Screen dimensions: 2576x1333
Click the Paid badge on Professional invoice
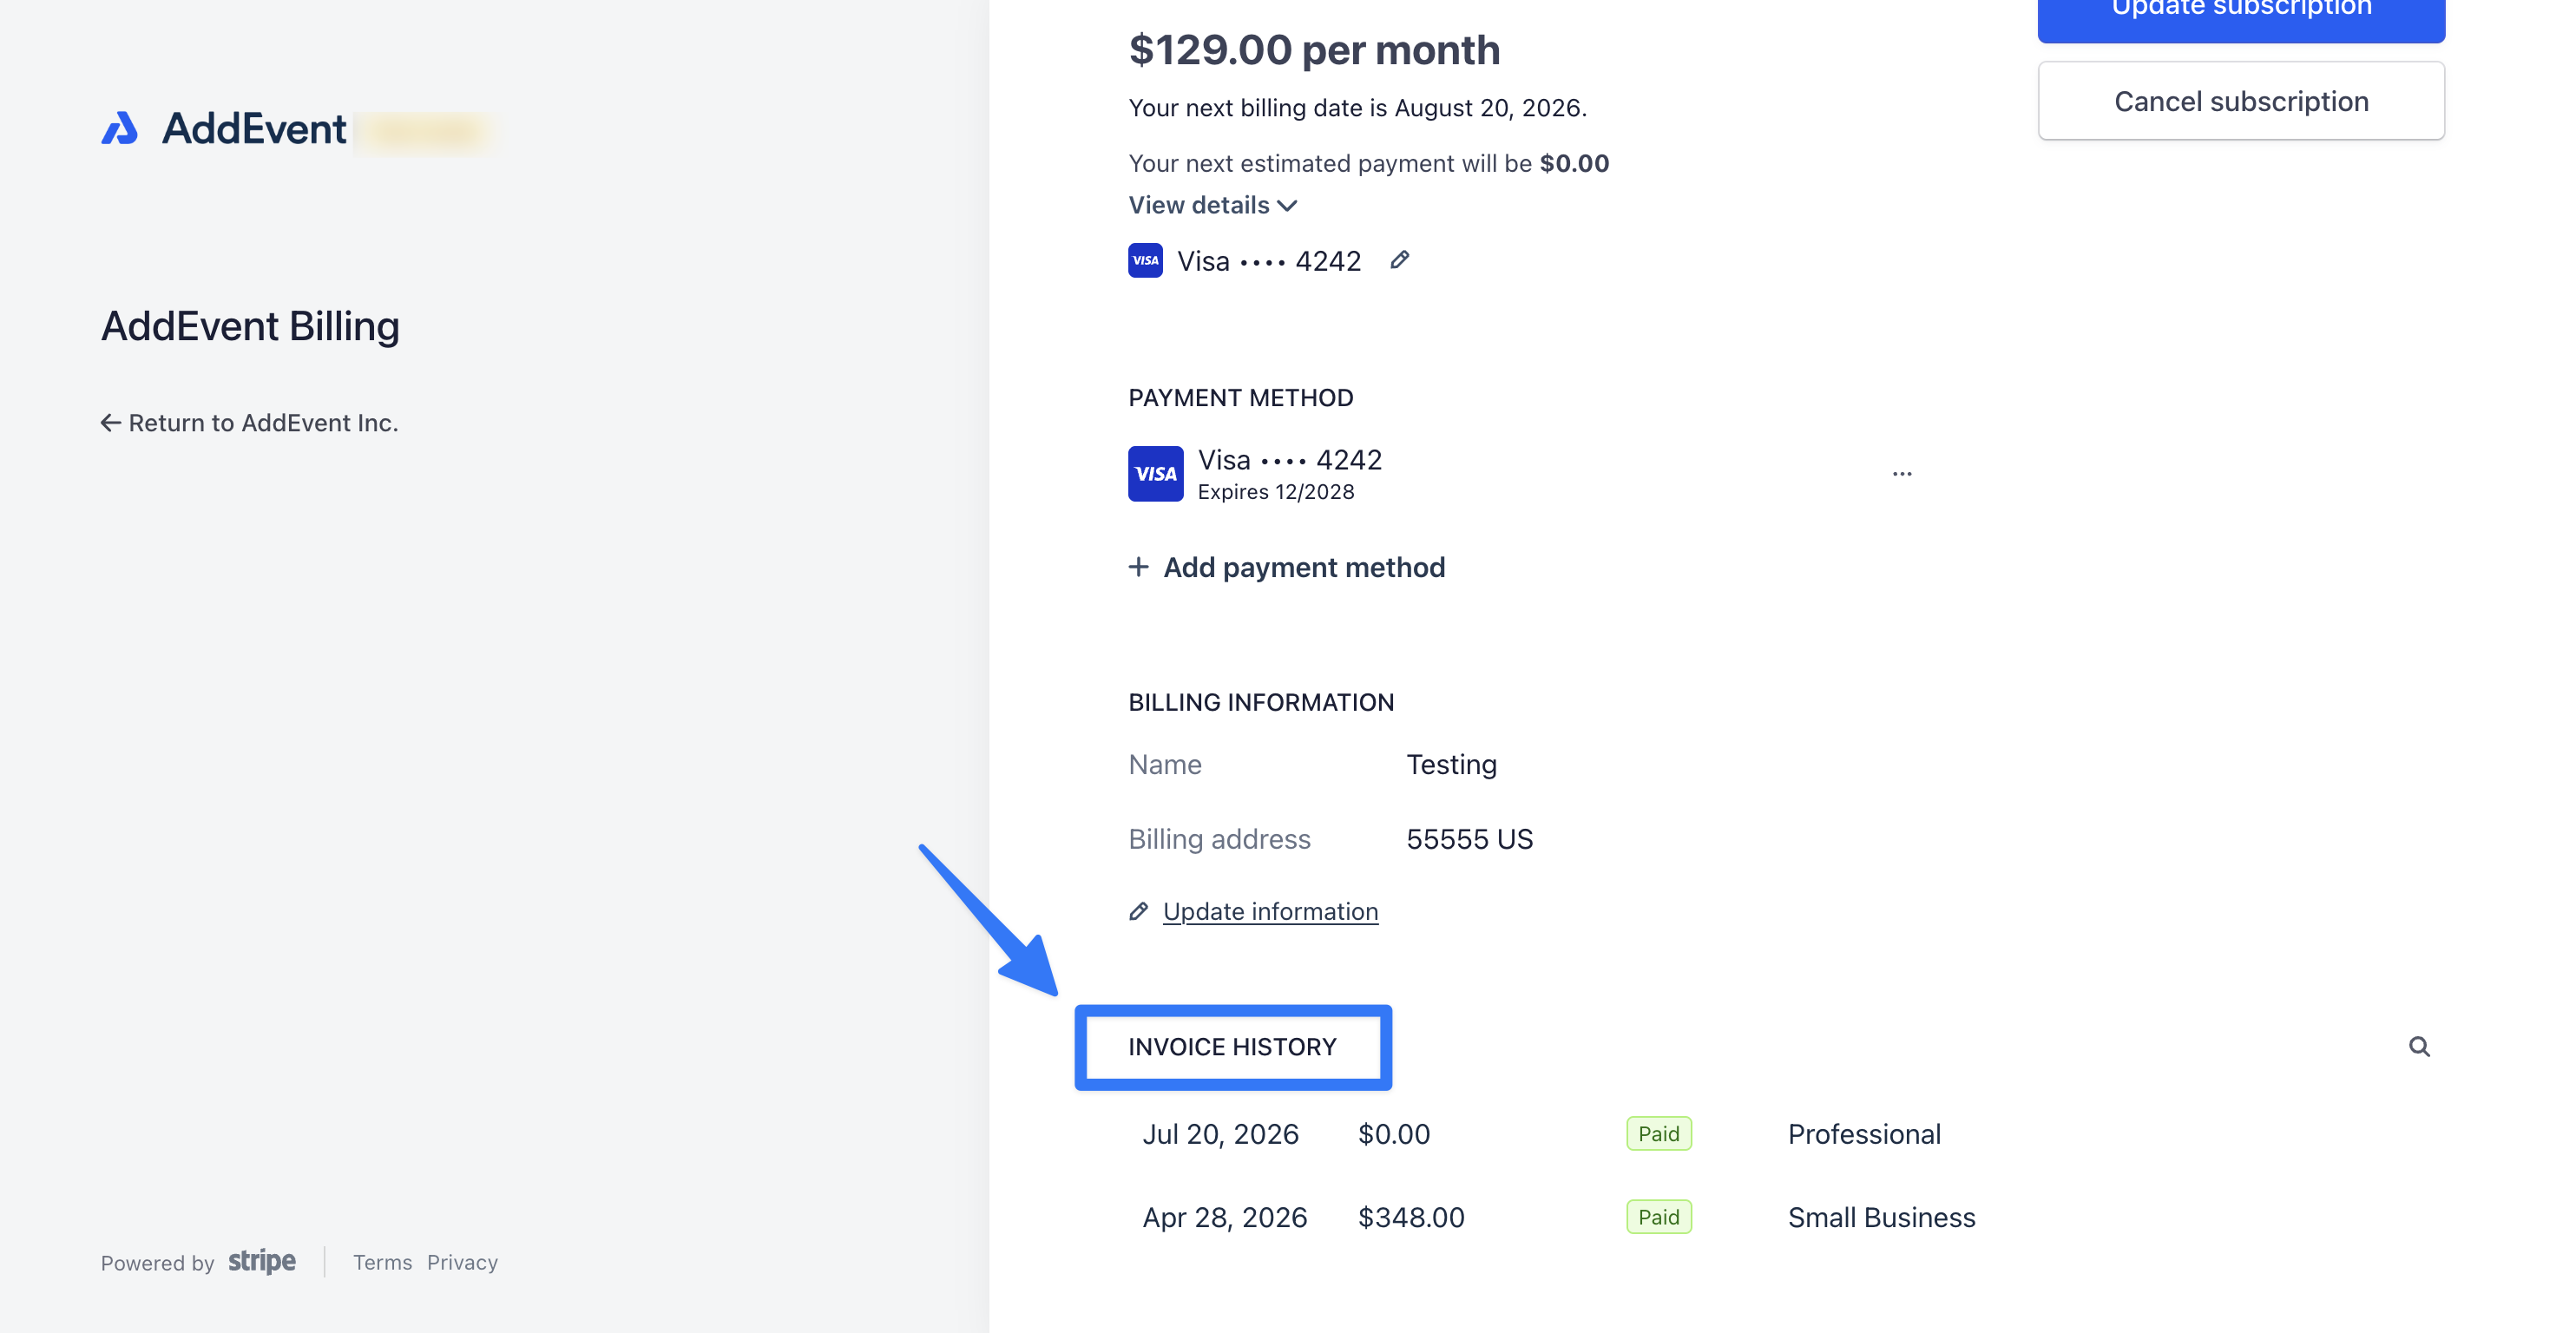[x=1659, y=1134]
